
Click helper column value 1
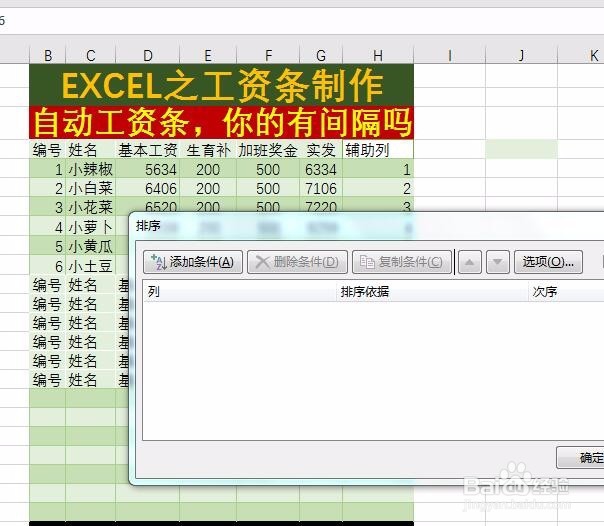(378, 169)
